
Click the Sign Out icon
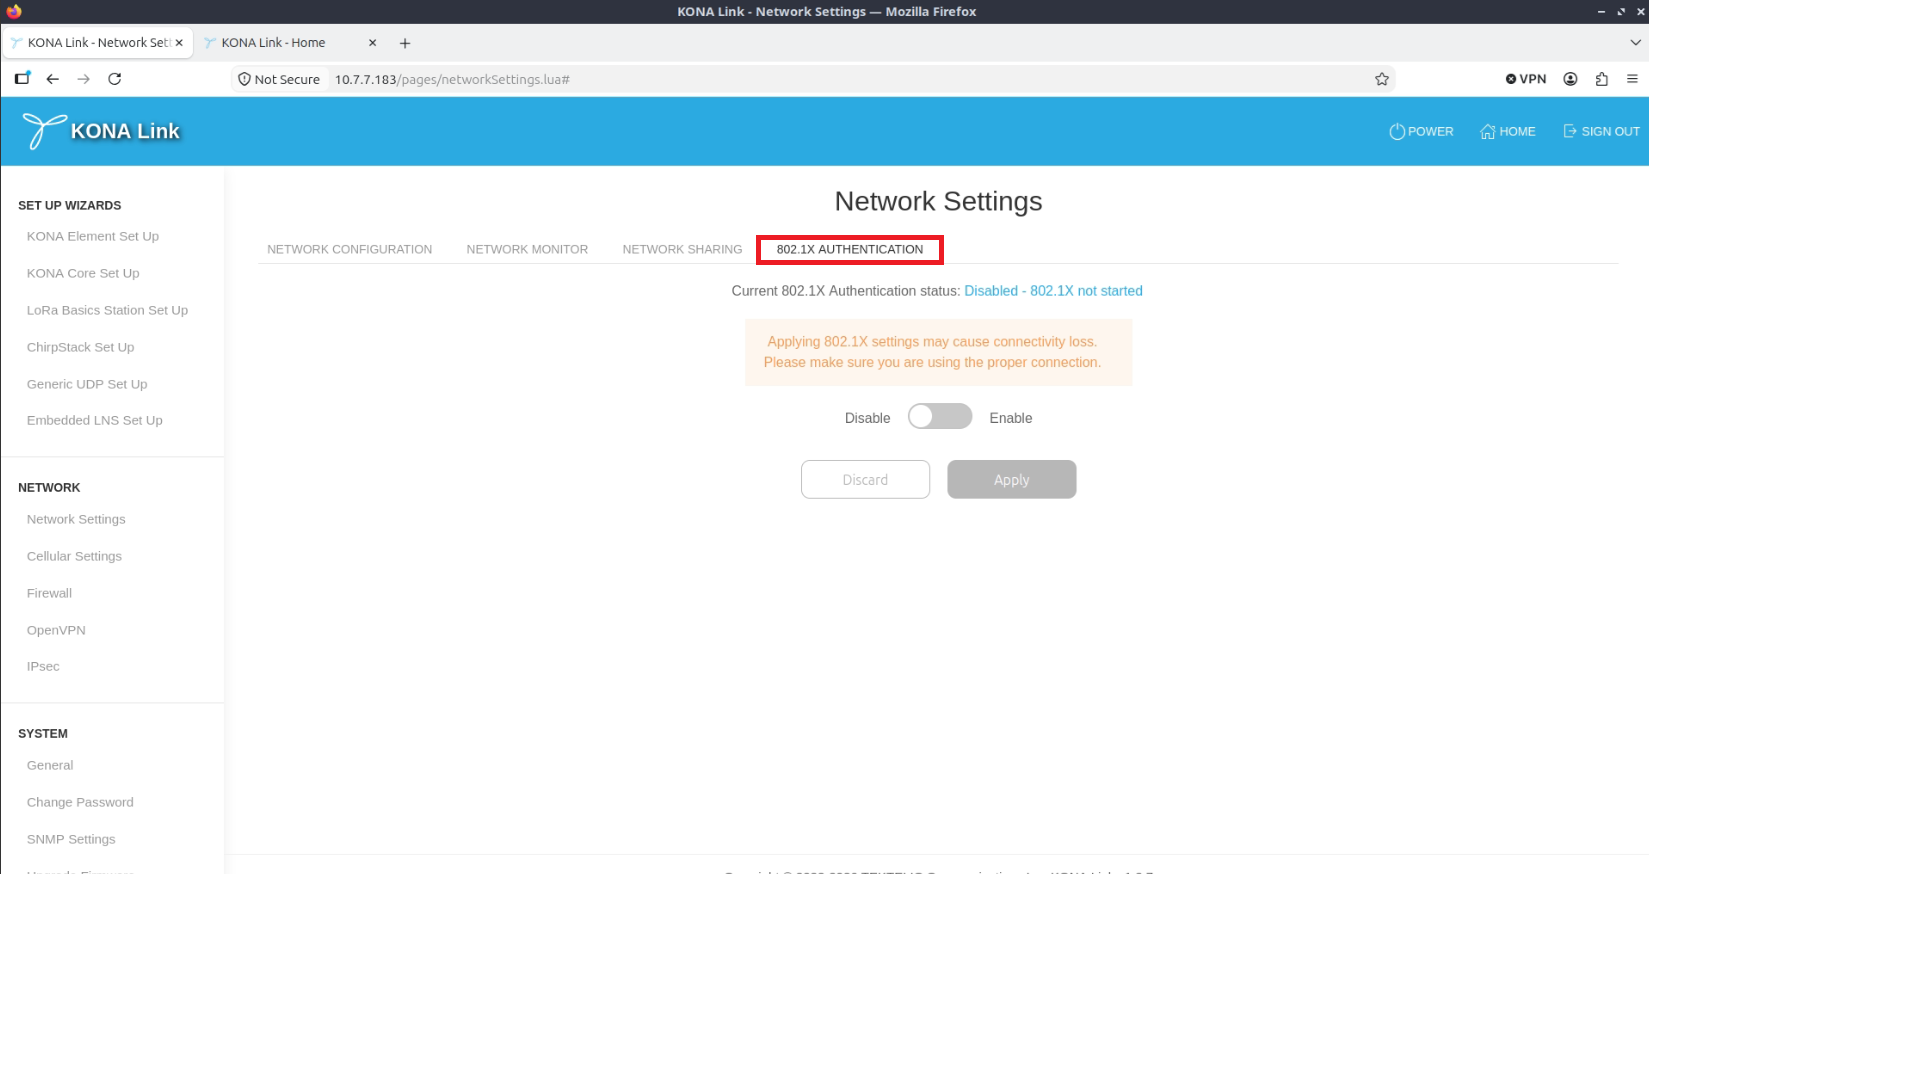point(1570,131)
